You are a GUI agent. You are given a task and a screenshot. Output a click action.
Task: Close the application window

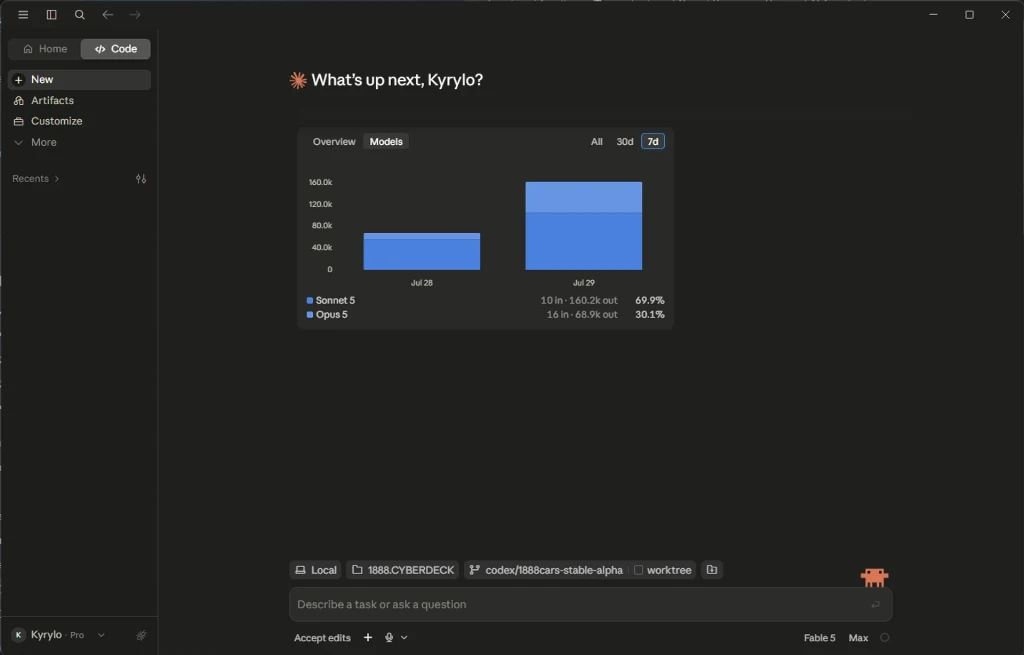click(1005, 14)
